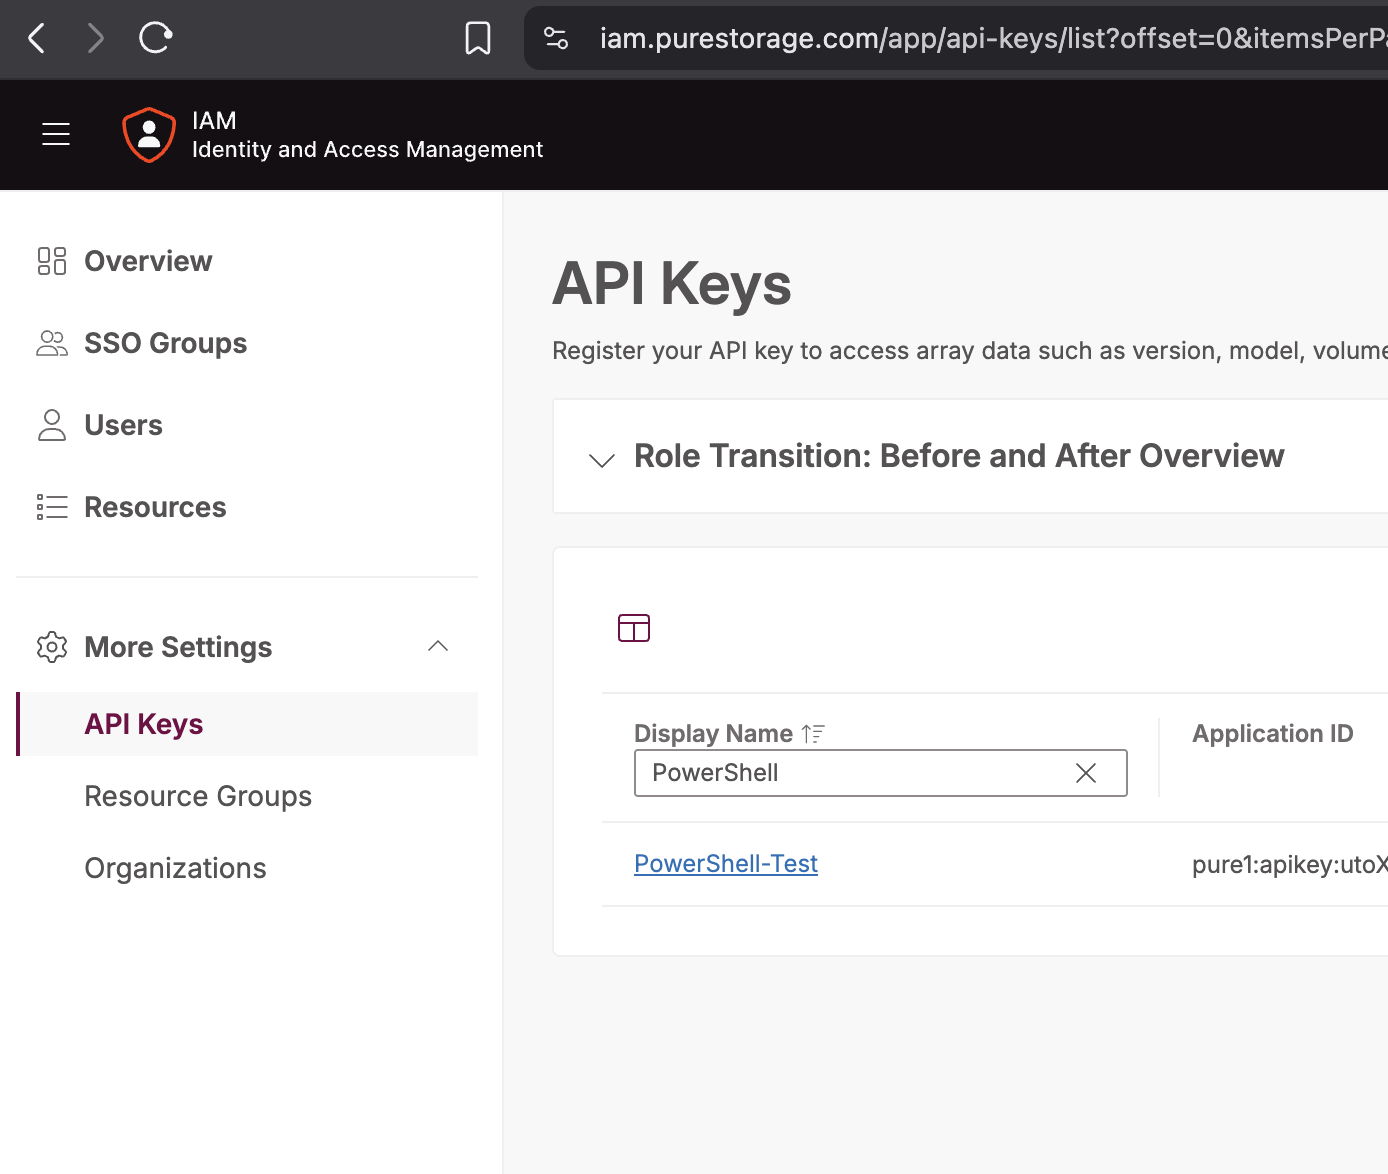Image resolution: width=1388 pixels, height=1174 pixels.
Task: Sort by Display Name using the sort icon
Action: click(x=813, y=734)
